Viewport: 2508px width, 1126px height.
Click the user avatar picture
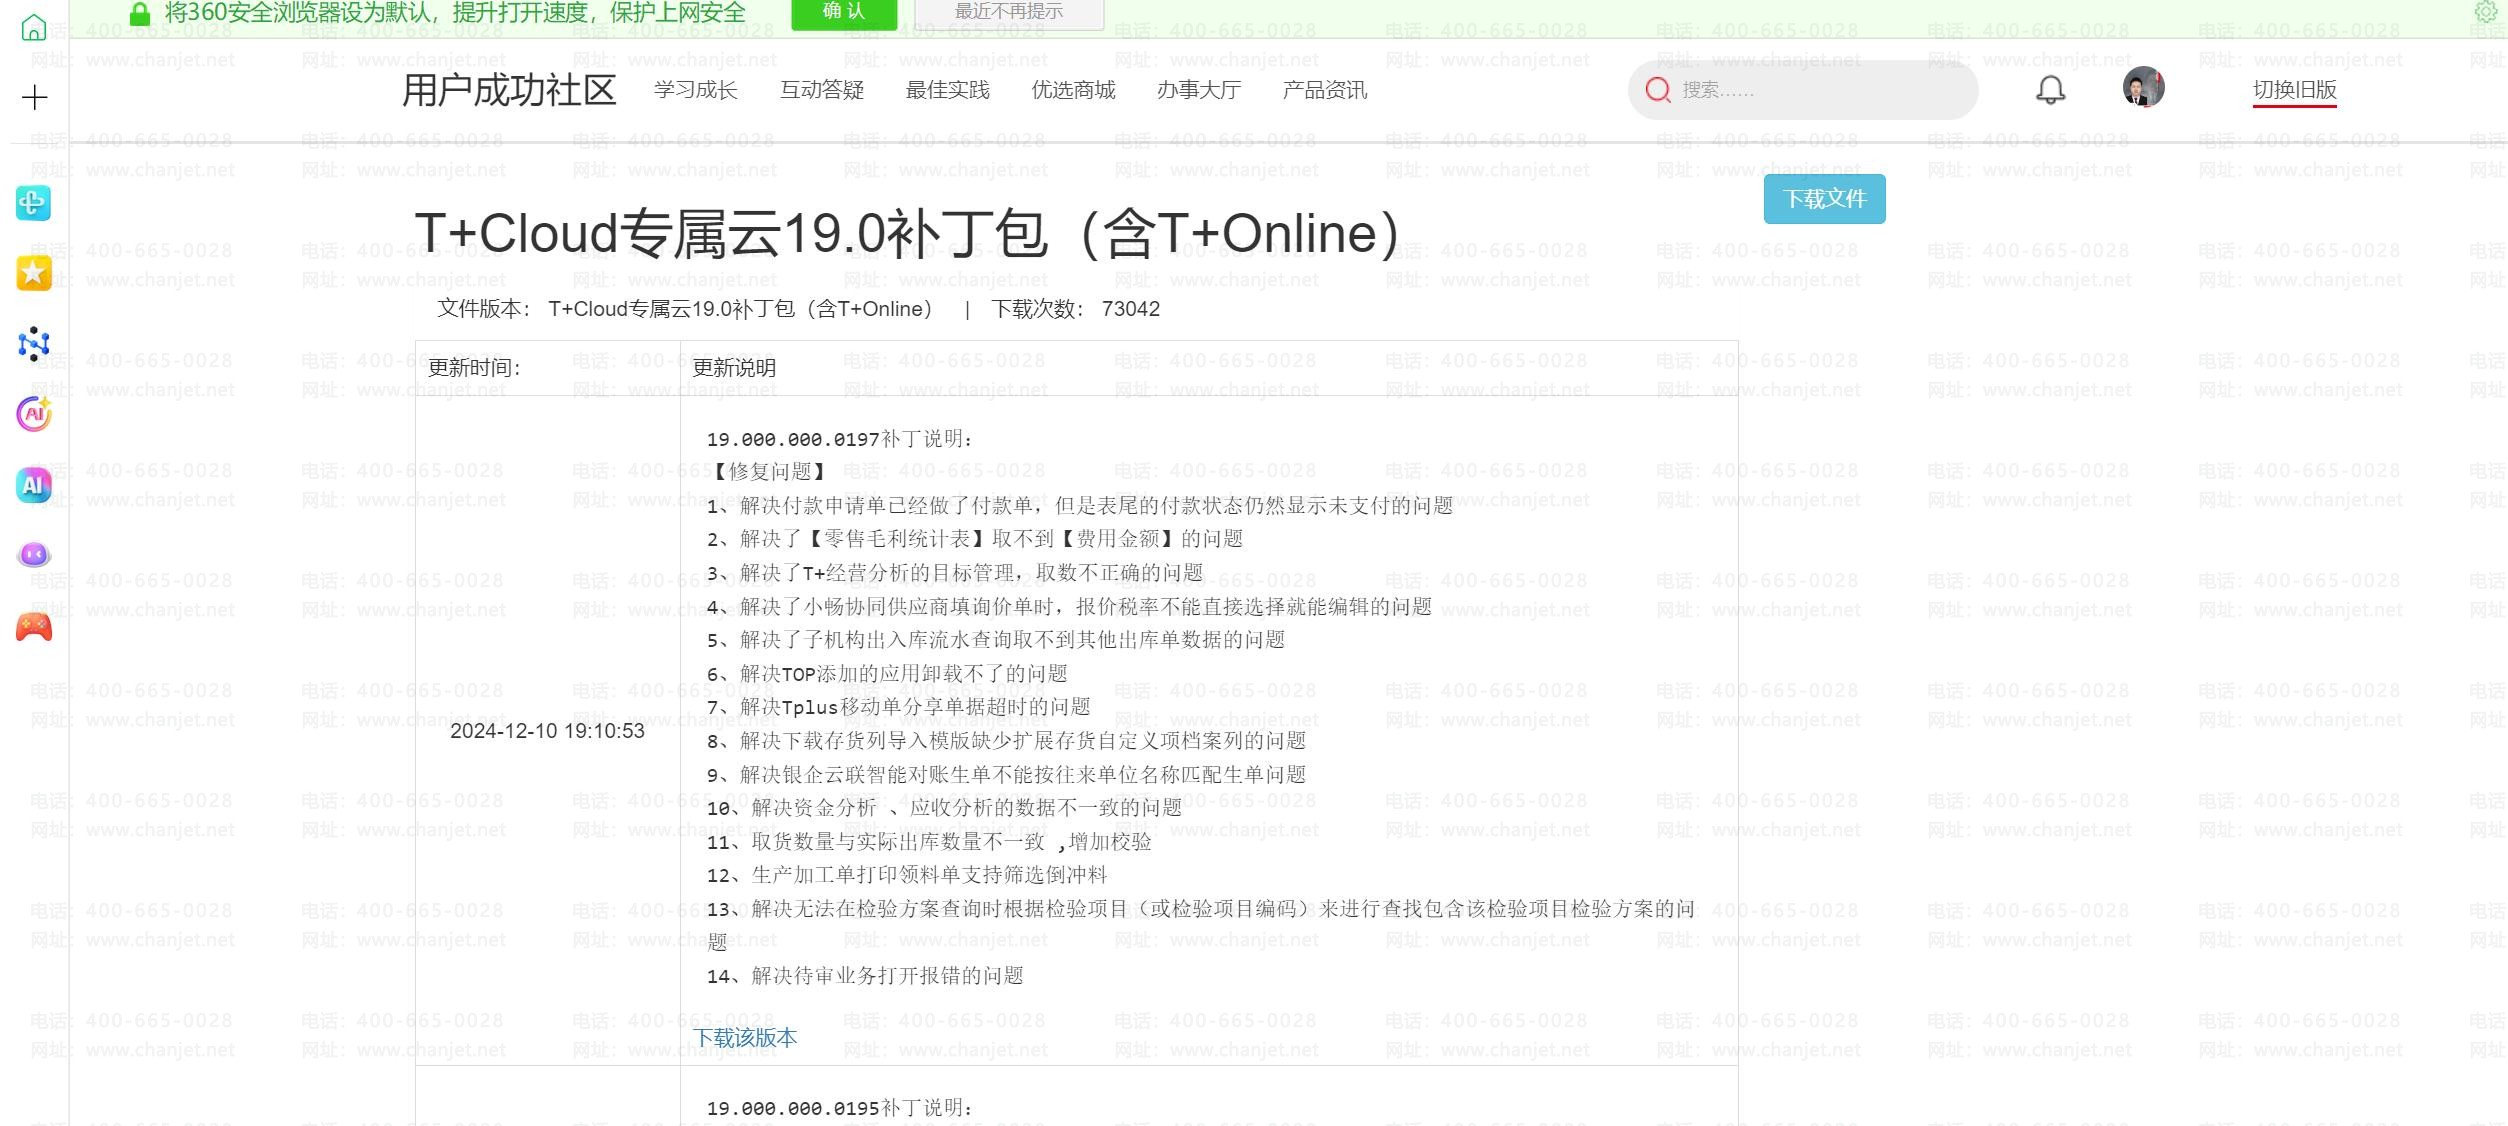coord(2143,88)
